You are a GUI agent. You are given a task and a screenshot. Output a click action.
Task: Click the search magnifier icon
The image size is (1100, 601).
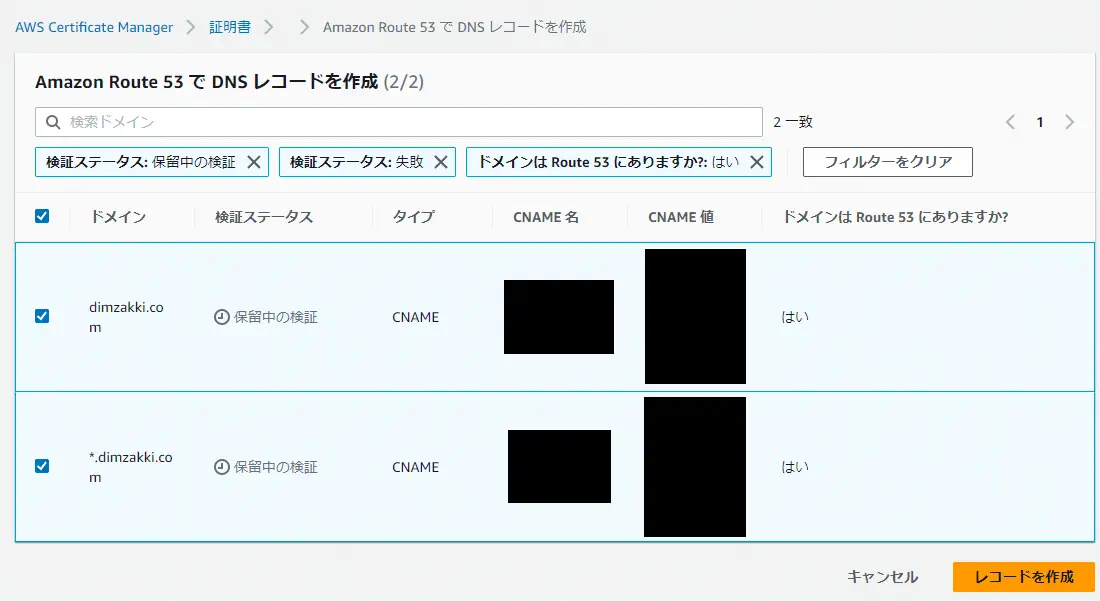click(x=52, y=121)
